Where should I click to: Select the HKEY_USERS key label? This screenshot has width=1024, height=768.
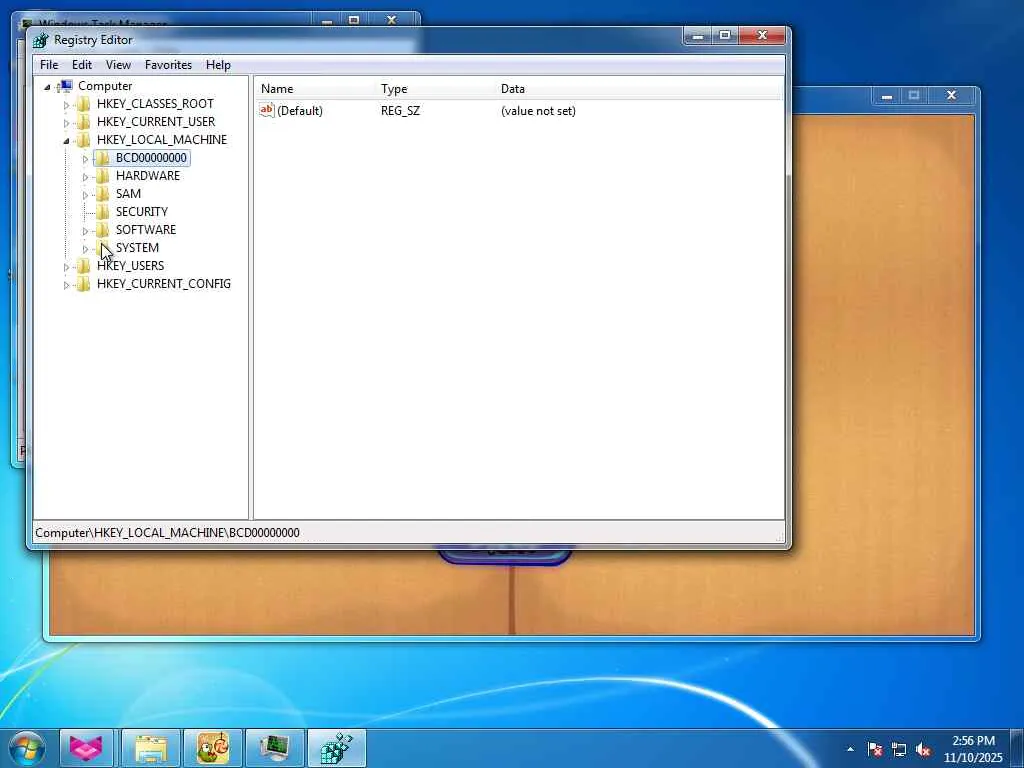point(131,265)
